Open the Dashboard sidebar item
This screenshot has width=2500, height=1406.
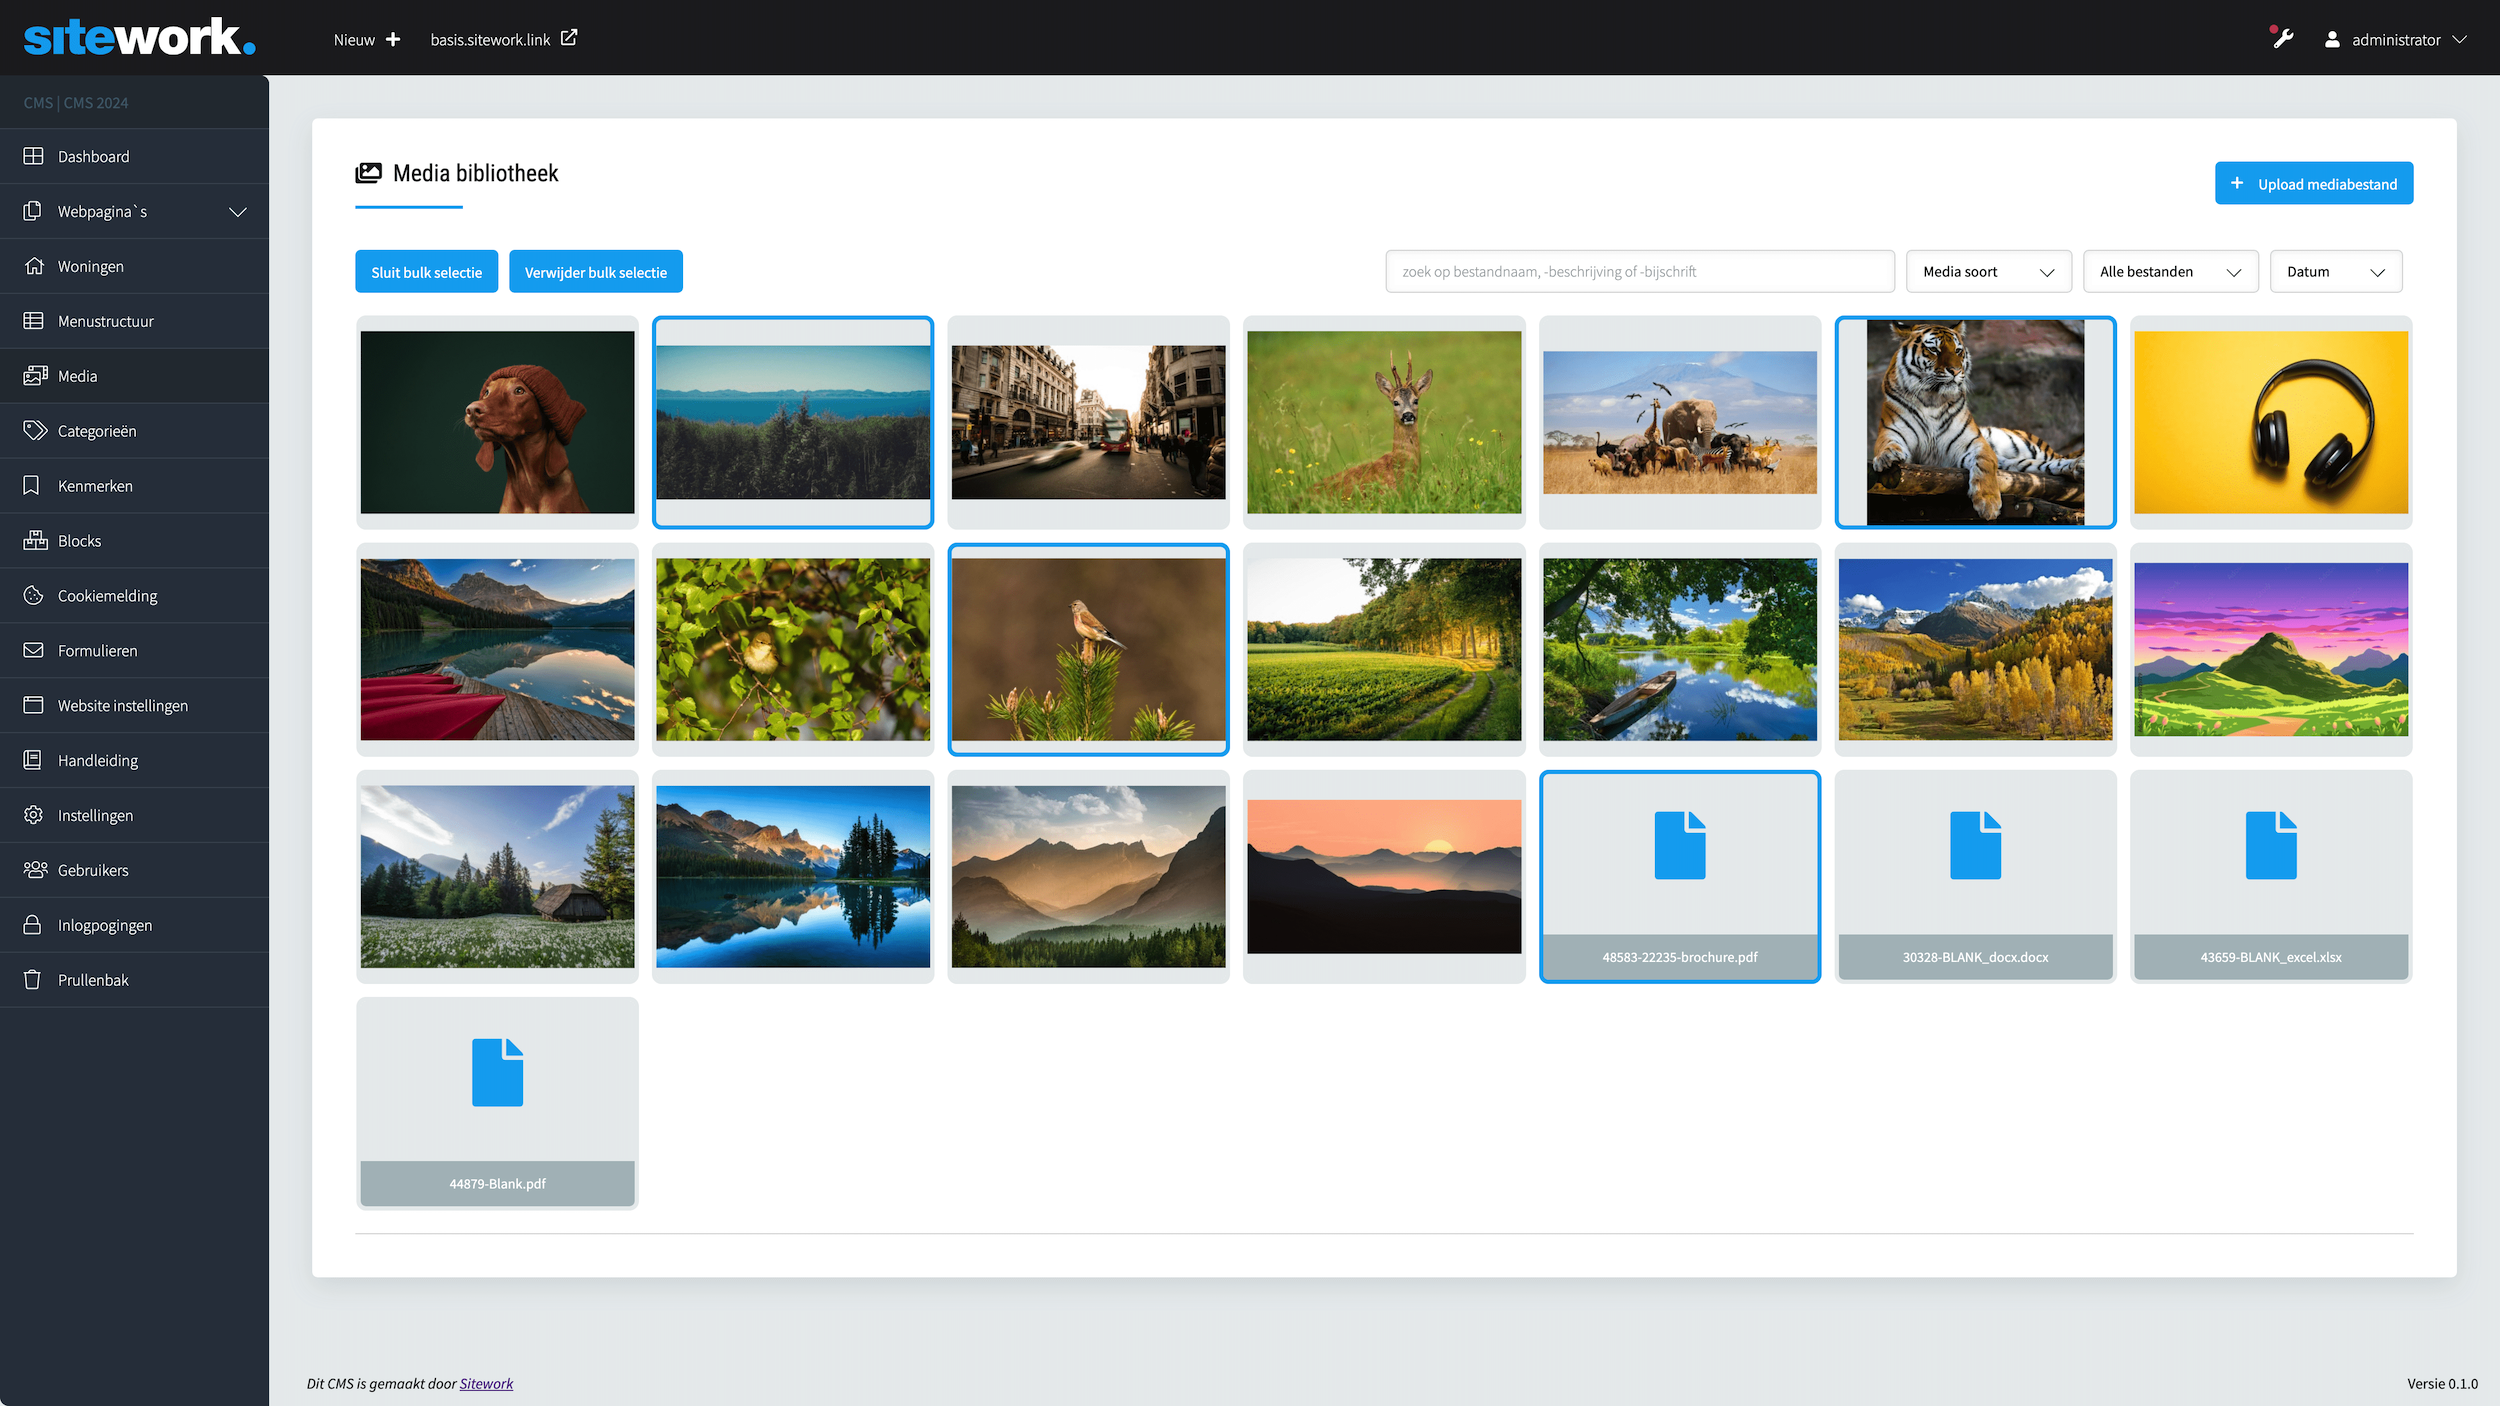coord(93,157)
